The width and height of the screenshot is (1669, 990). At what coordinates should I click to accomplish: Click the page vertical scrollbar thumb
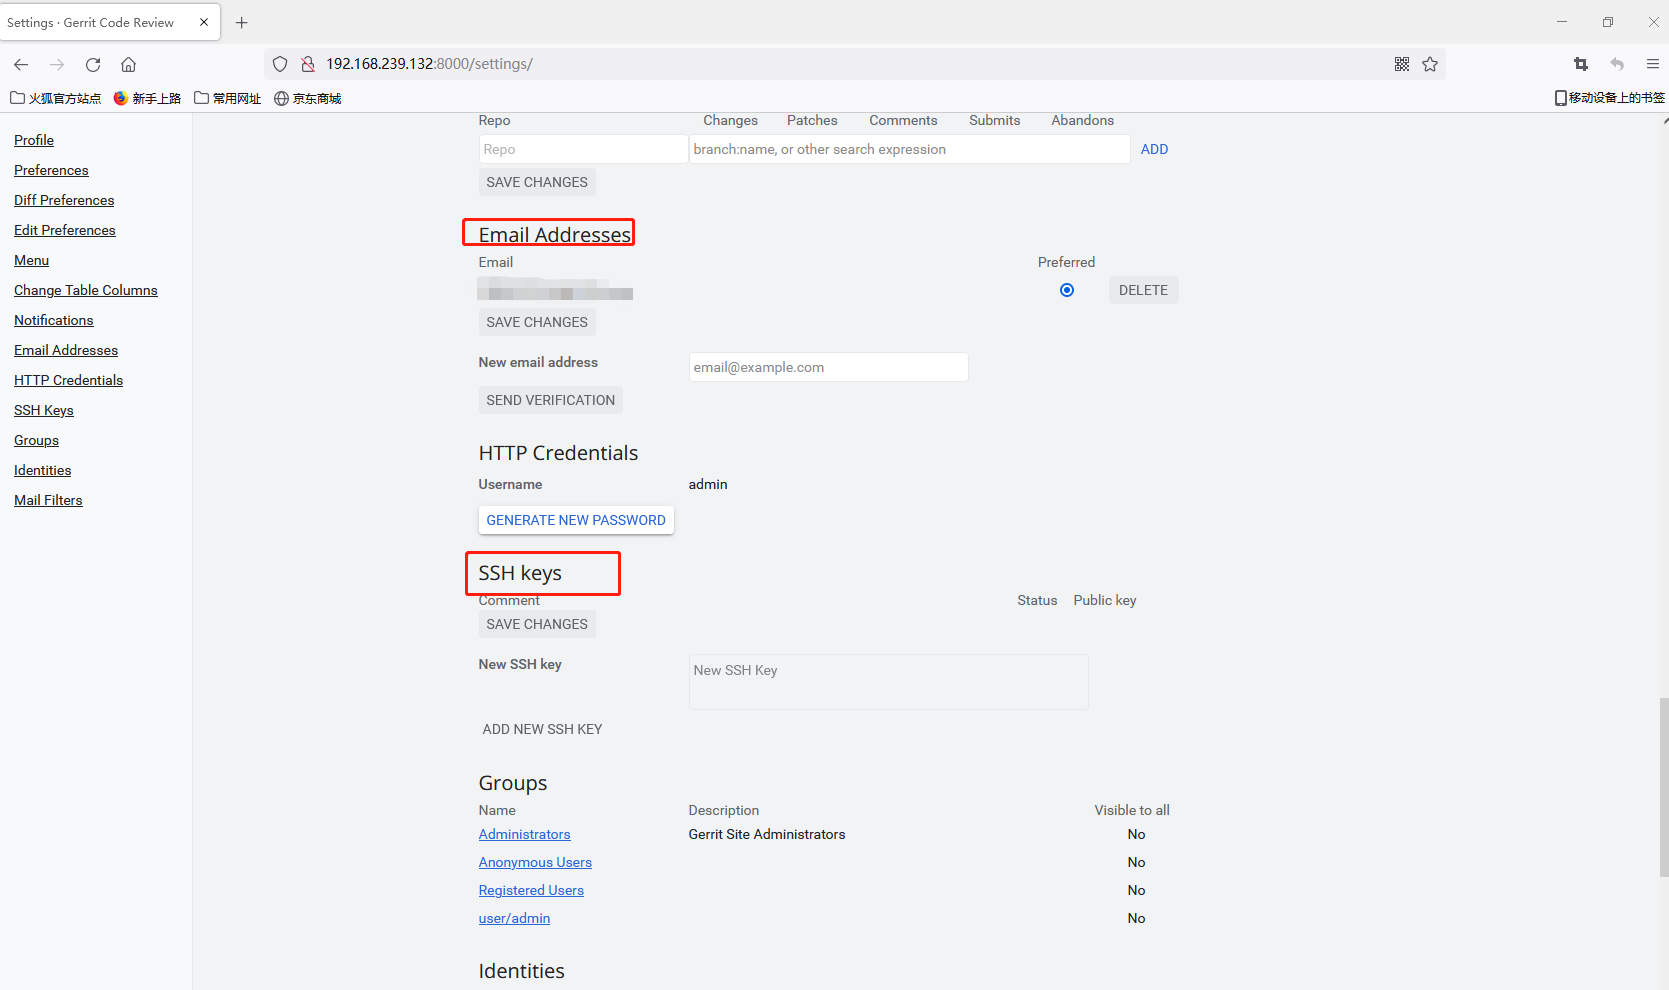coord(1664,788)
